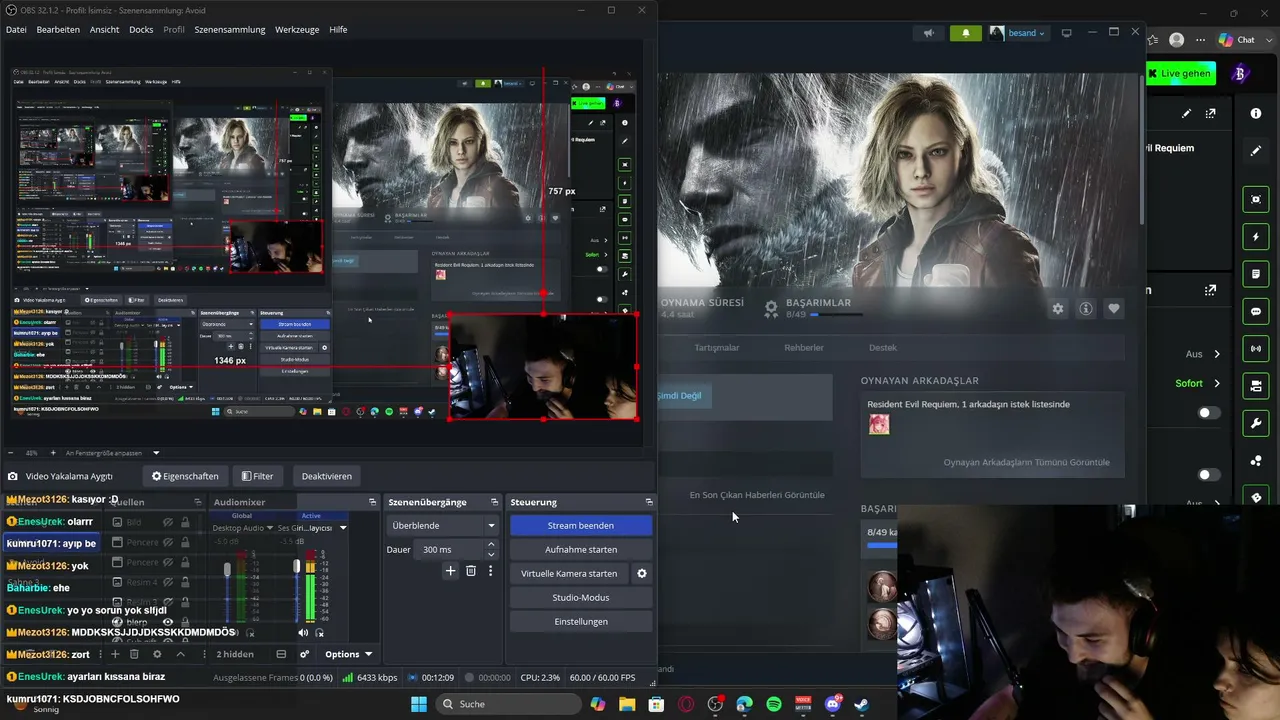
Task: Add a new source with plus icon
Action: (x=115, y=654)
